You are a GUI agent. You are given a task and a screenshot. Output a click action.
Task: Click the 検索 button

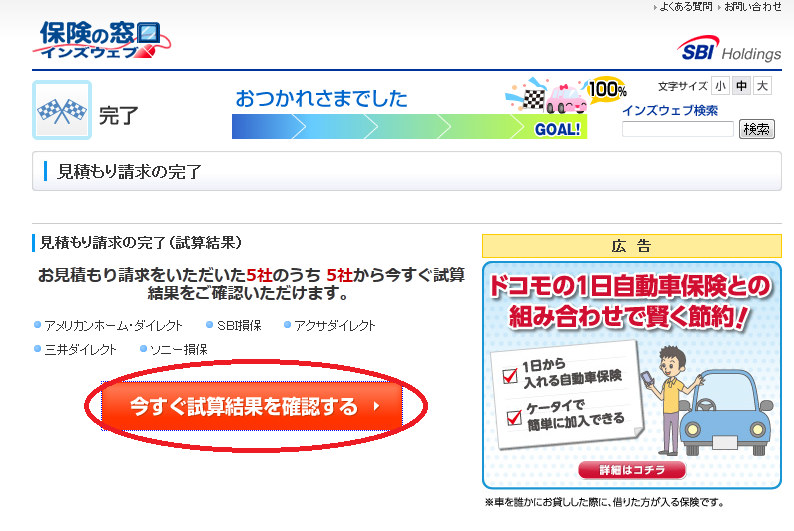pyautogui.click(x=757, y=129)
